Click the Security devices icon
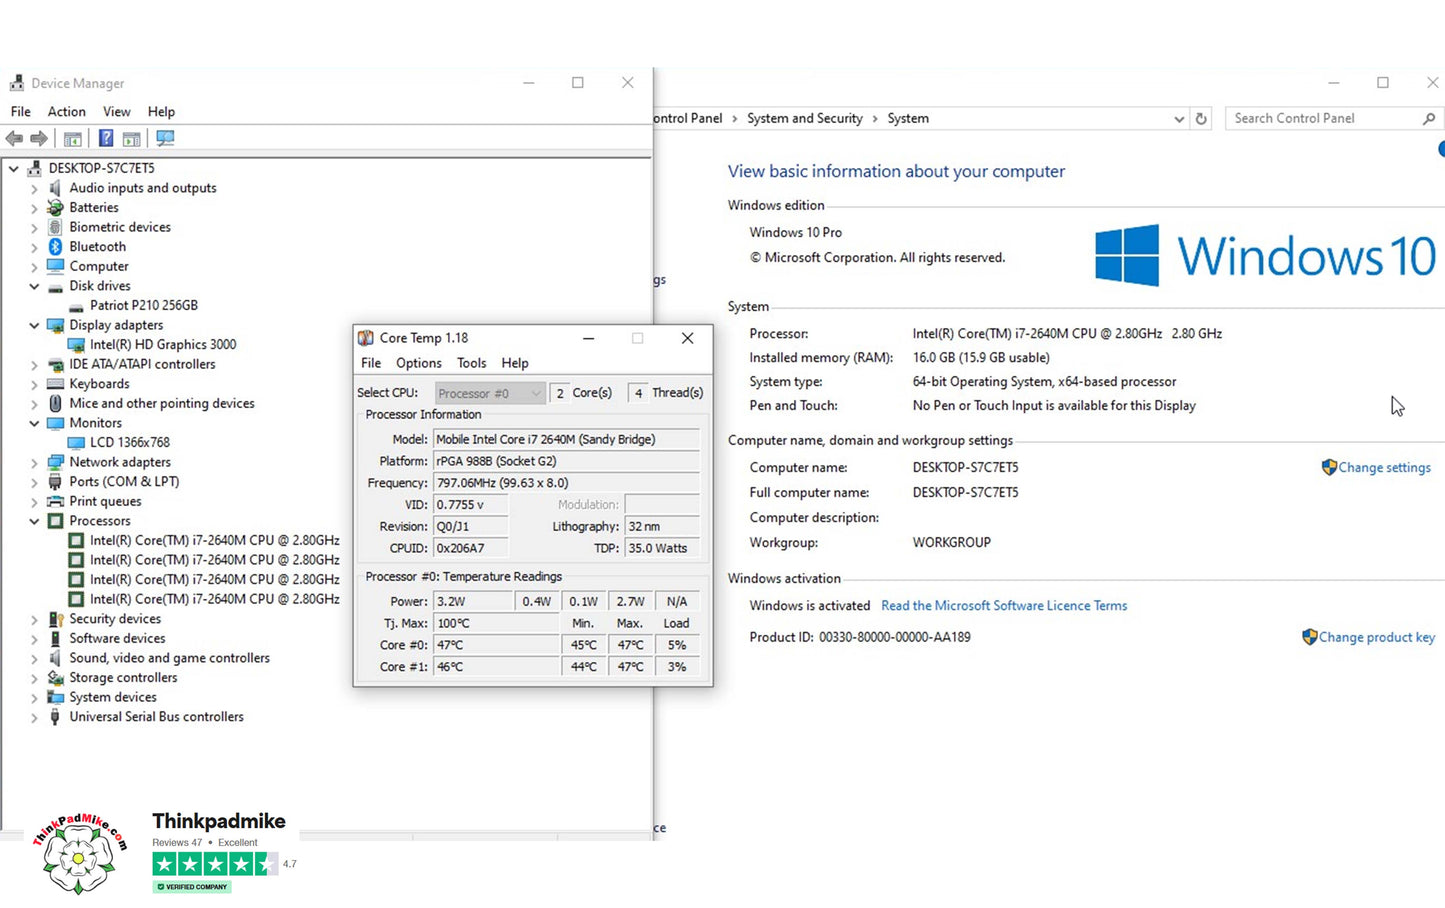 coord(55,619)
